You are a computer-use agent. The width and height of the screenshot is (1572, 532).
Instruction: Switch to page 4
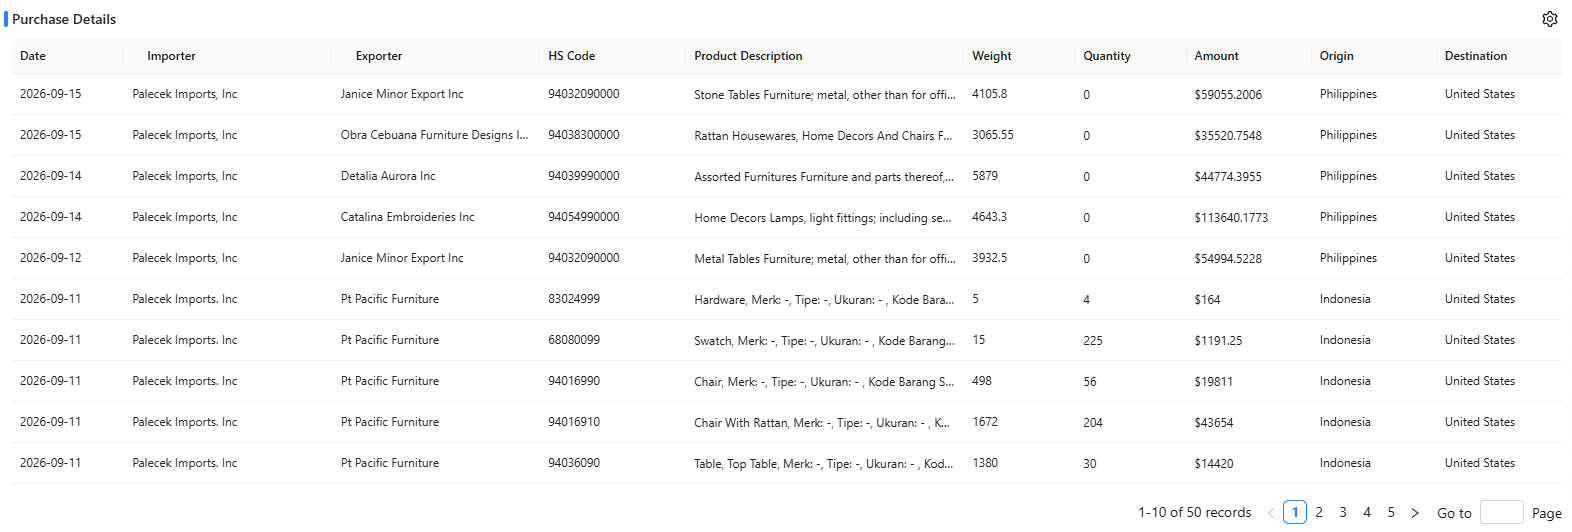tap(1367, 512)
